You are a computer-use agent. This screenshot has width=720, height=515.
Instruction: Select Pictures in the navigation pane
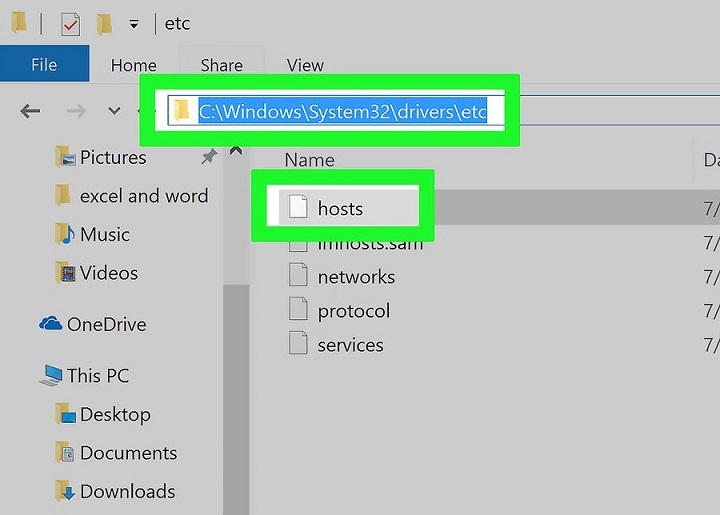113,157
